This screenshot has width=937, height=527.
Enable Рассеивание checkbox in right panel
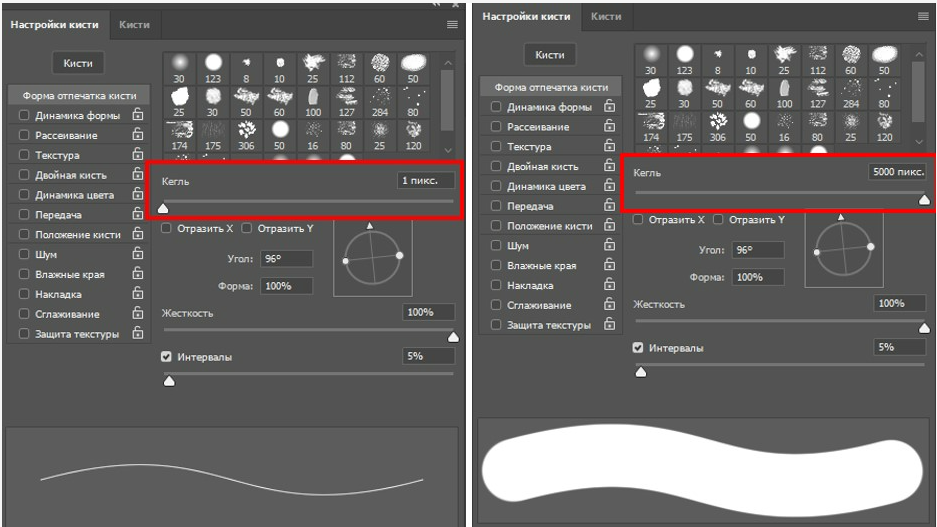click(x=495, y=126)
